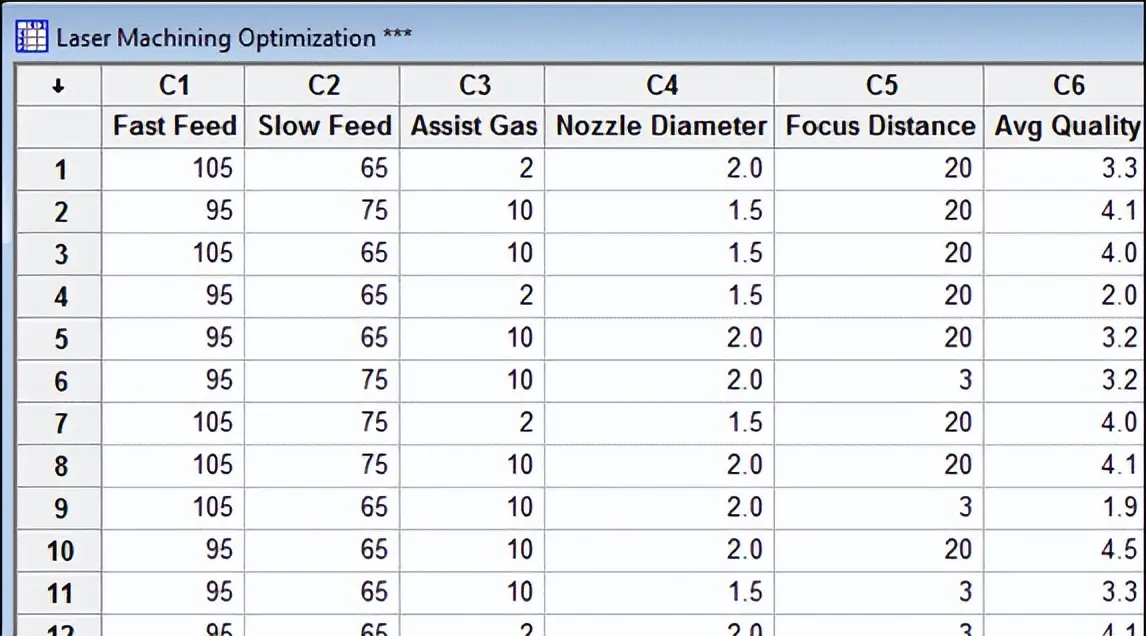Click Focus Distance cell in row 9
1146x636 pixels.
[879, 507]
